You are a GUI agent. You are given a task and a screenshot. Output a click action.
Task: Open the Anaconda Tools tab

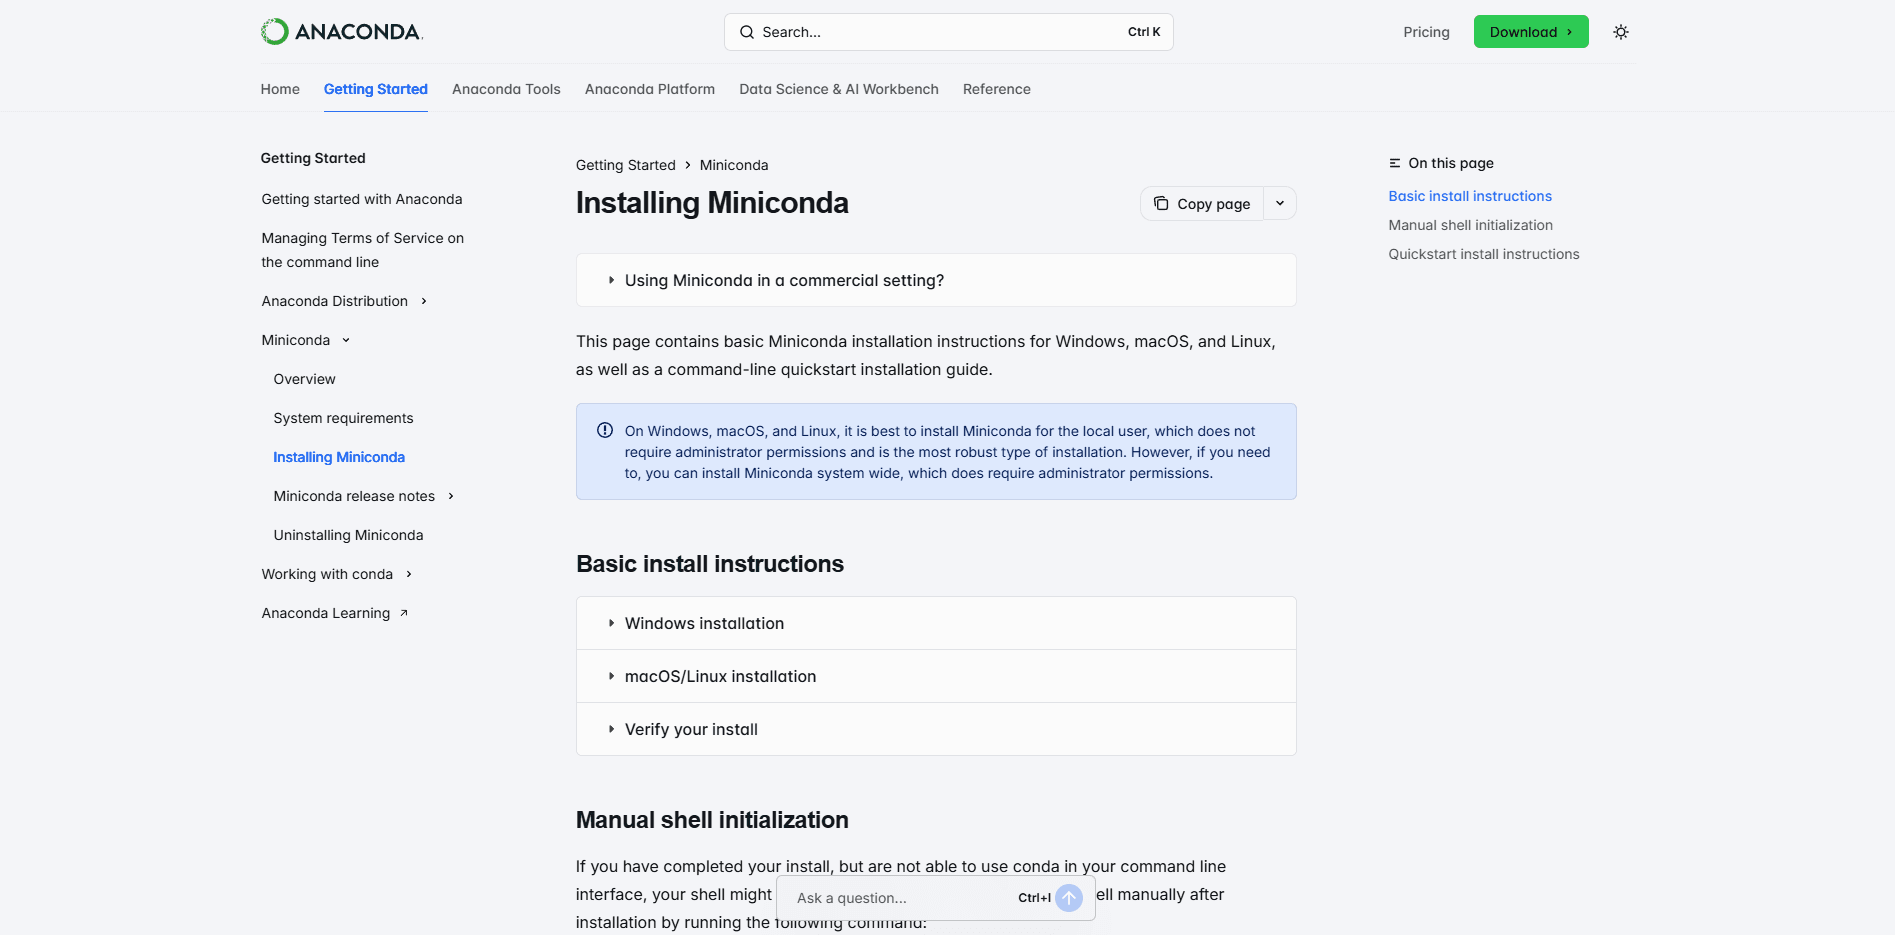(x=506, y=89)
